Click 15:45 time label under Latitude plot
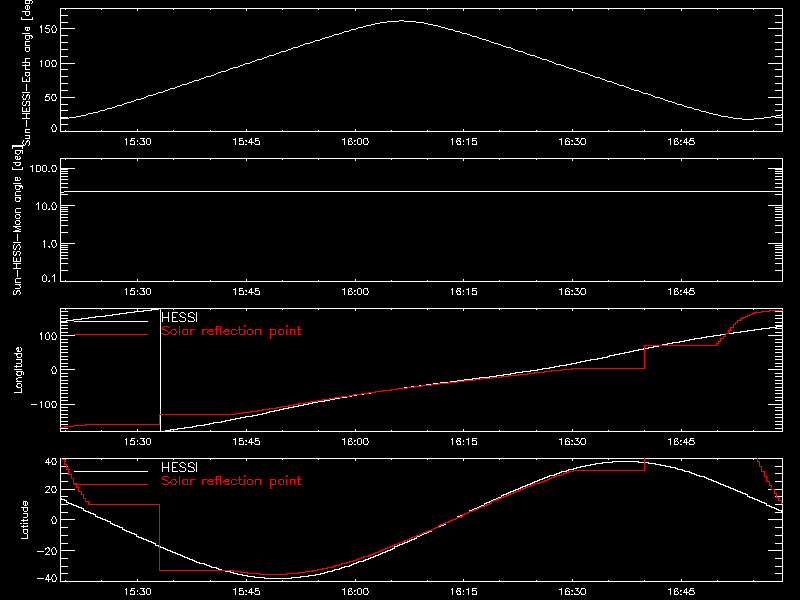 pos(246,592)
